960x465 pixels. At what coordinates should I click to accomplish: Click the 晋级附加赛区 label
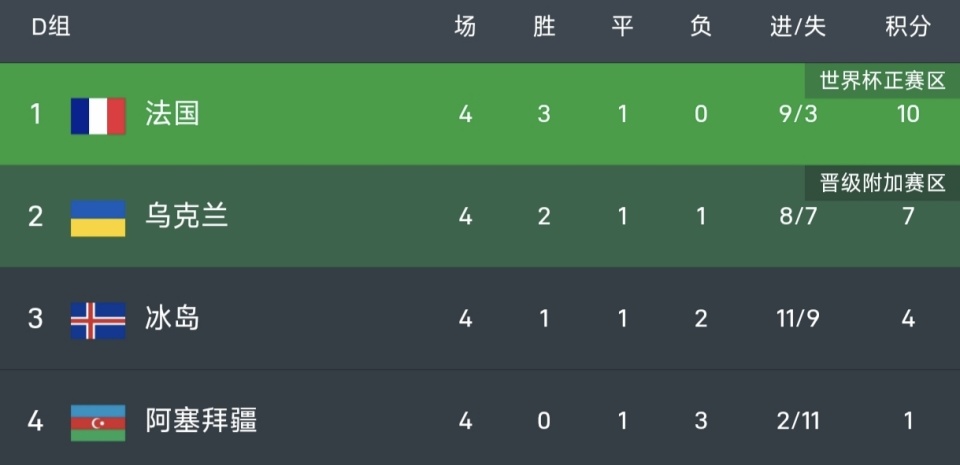tap(882, 183)
